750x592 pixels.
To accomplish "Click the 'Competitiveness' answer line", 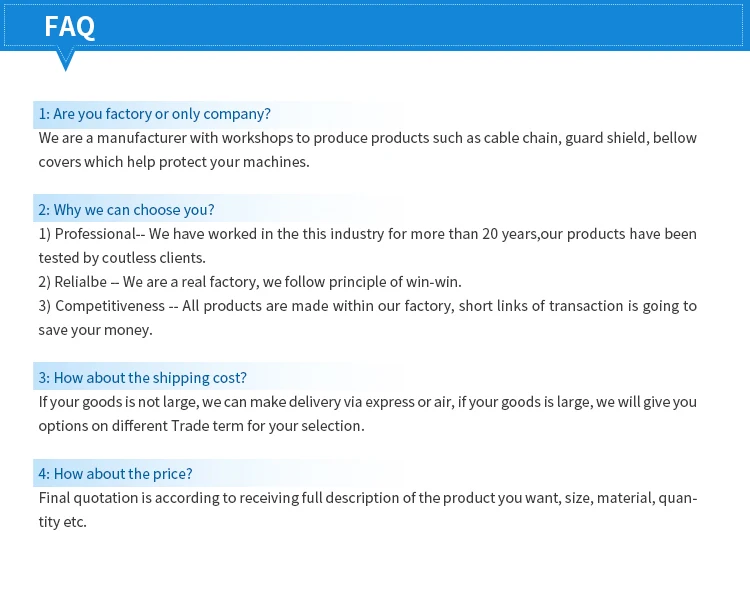I will point(367,306).
